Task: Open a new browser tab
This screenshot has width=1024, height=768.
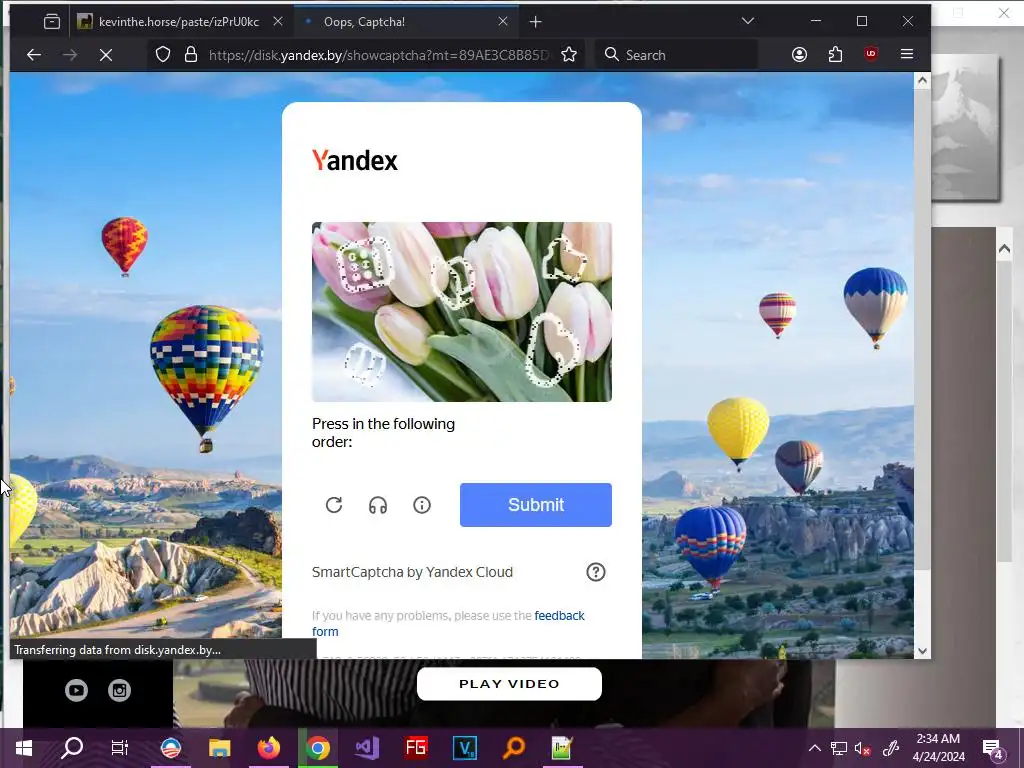Action: click(536, 22)
